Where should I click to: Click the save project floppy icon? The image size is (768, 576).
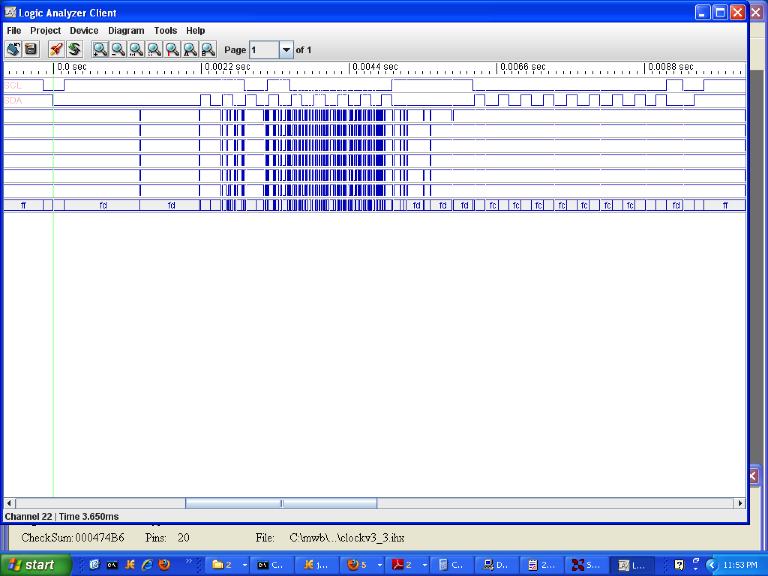(x=31, y=49)
